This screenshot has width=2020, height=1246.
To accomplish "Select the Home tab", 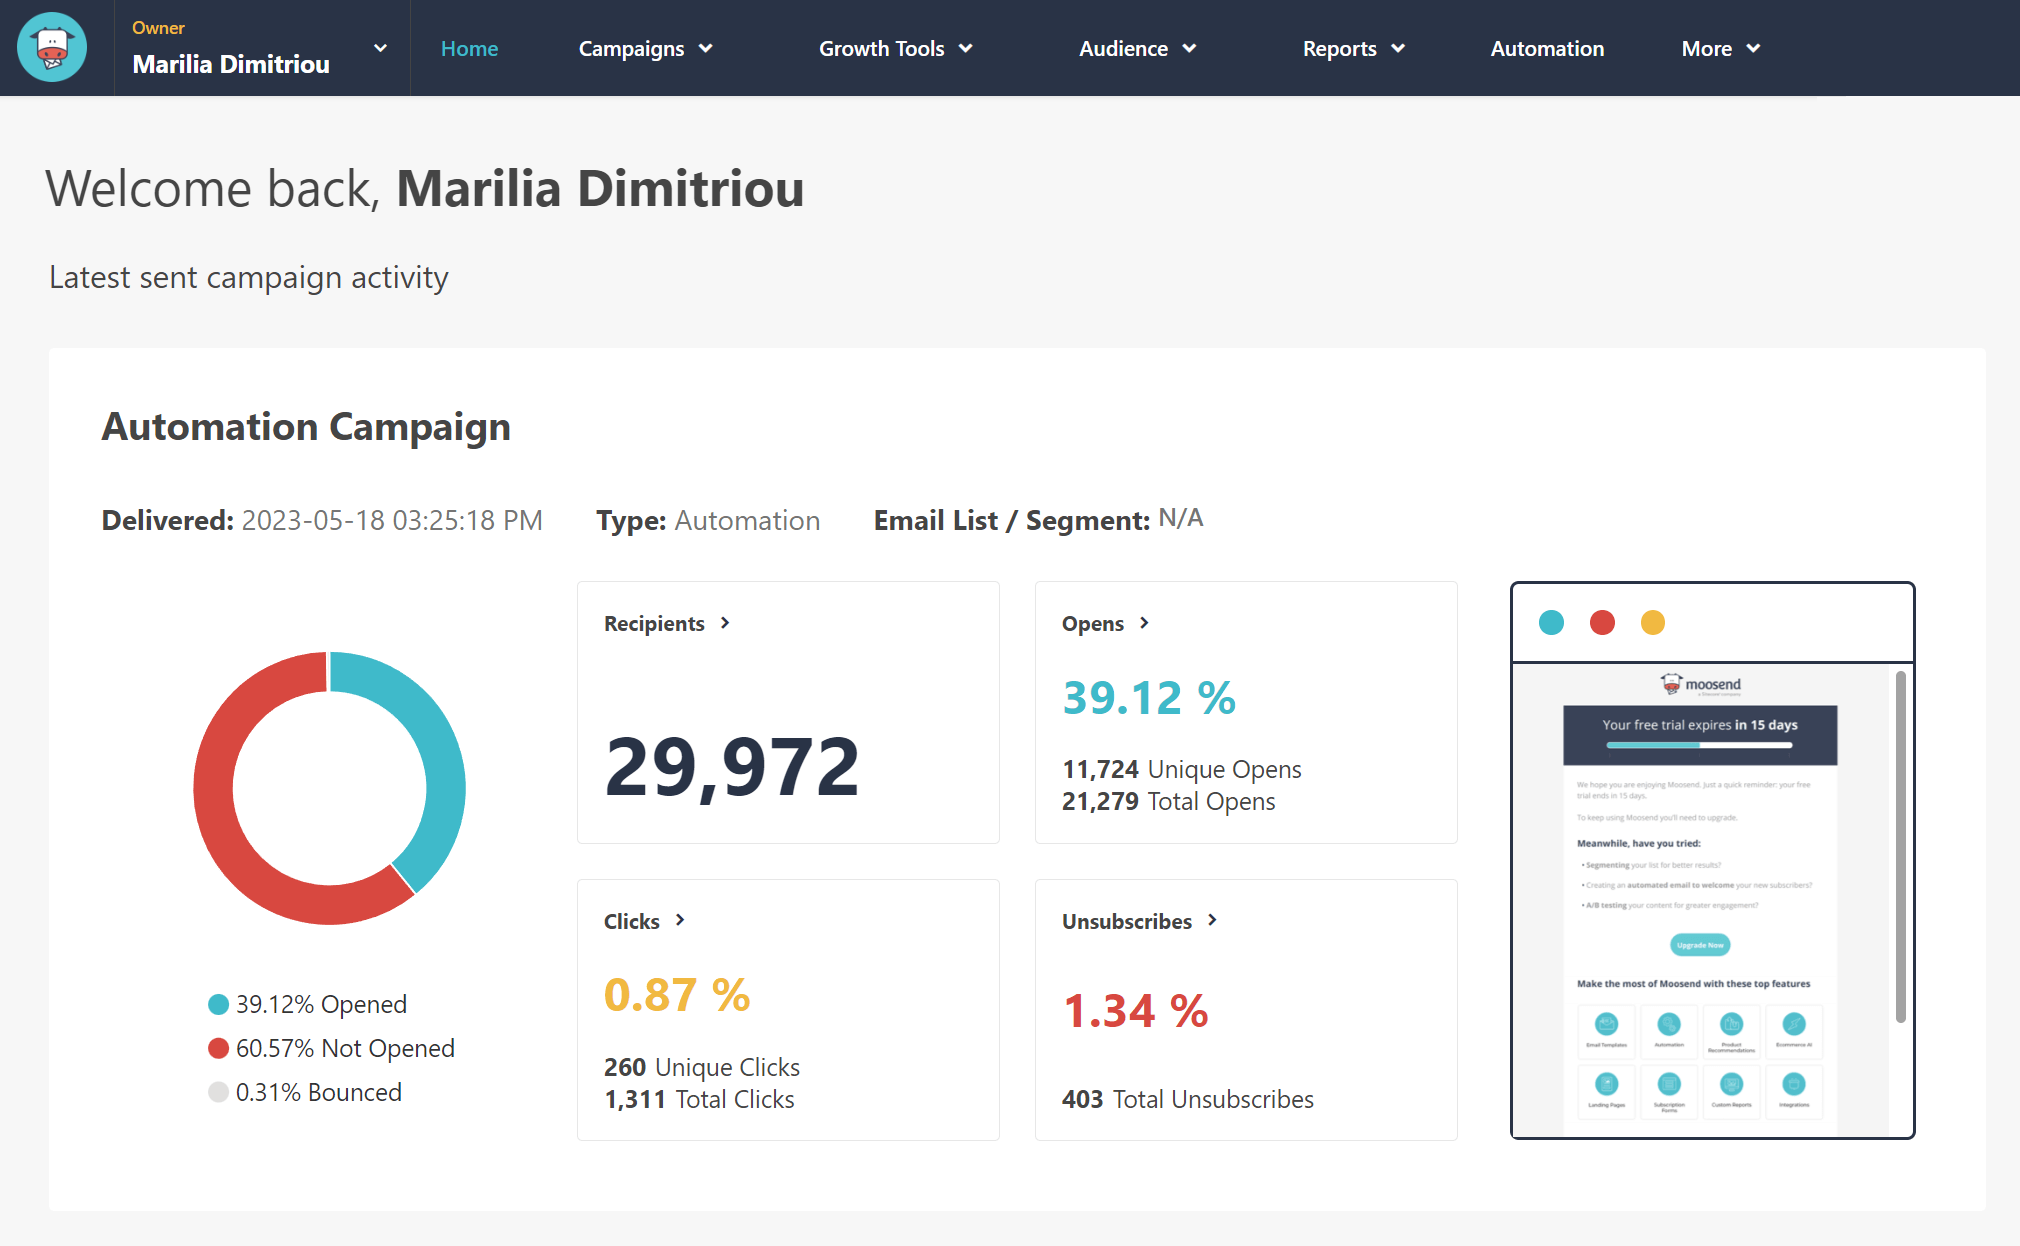I will pos(470,48).
